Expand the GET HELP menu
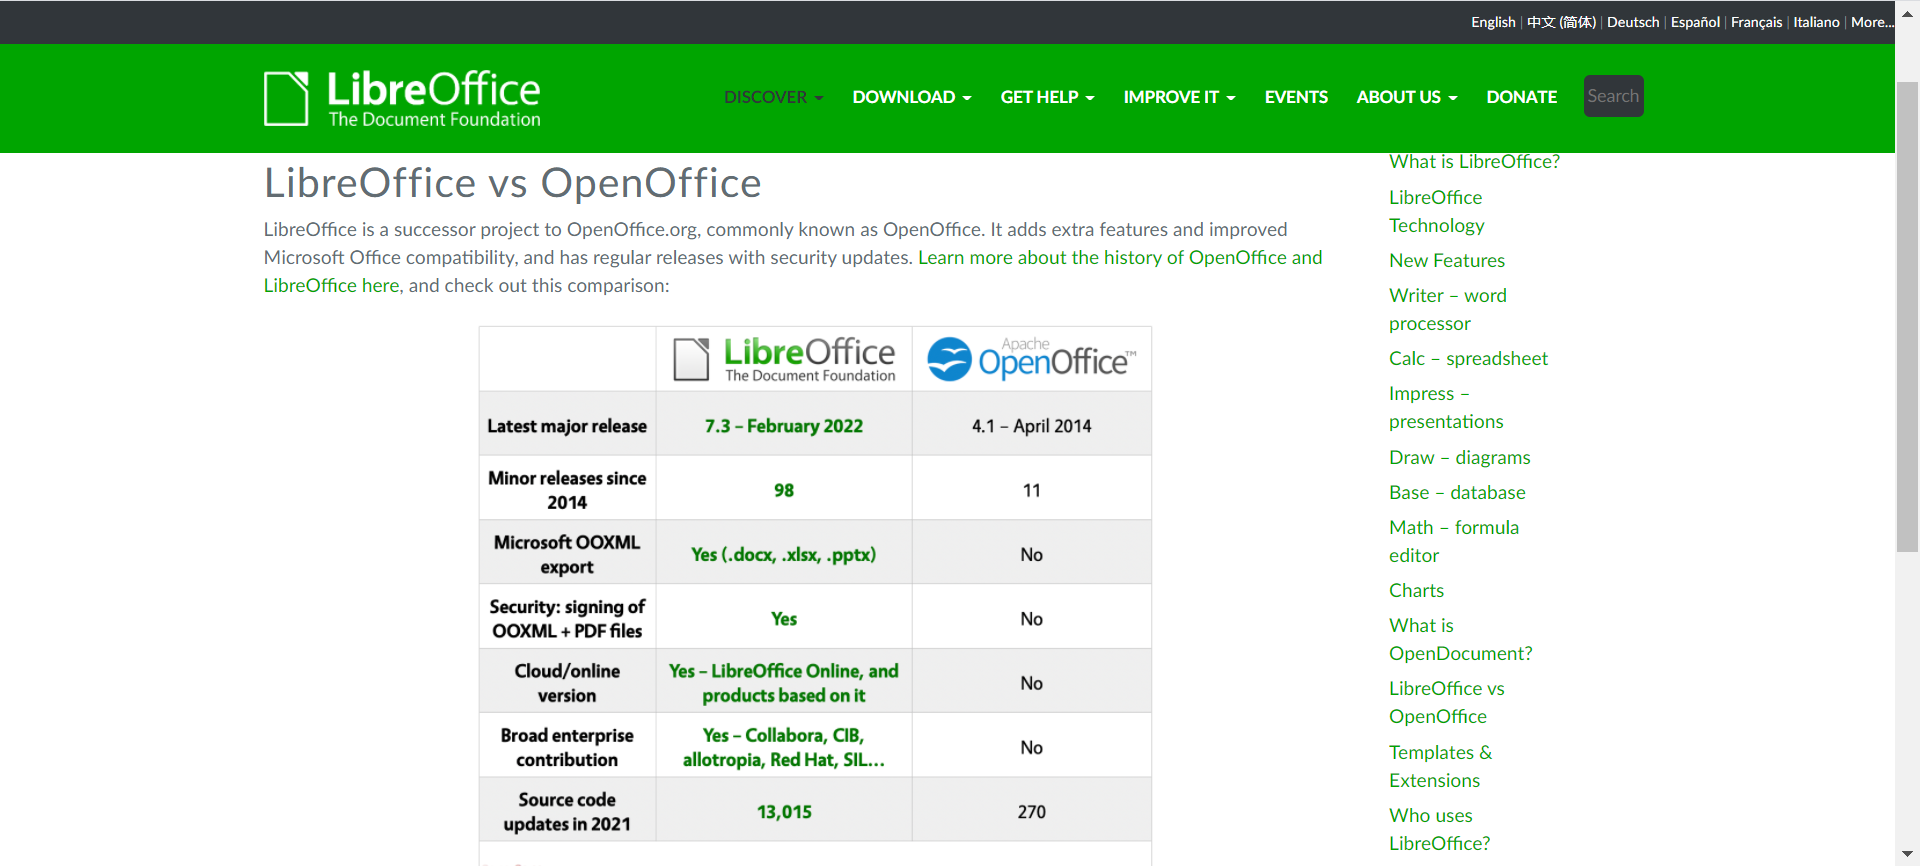 click(1047, 97)
